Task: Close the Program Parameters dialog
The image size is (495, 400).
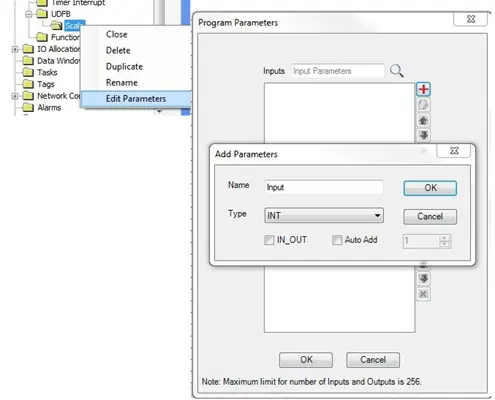Action: 471,19
